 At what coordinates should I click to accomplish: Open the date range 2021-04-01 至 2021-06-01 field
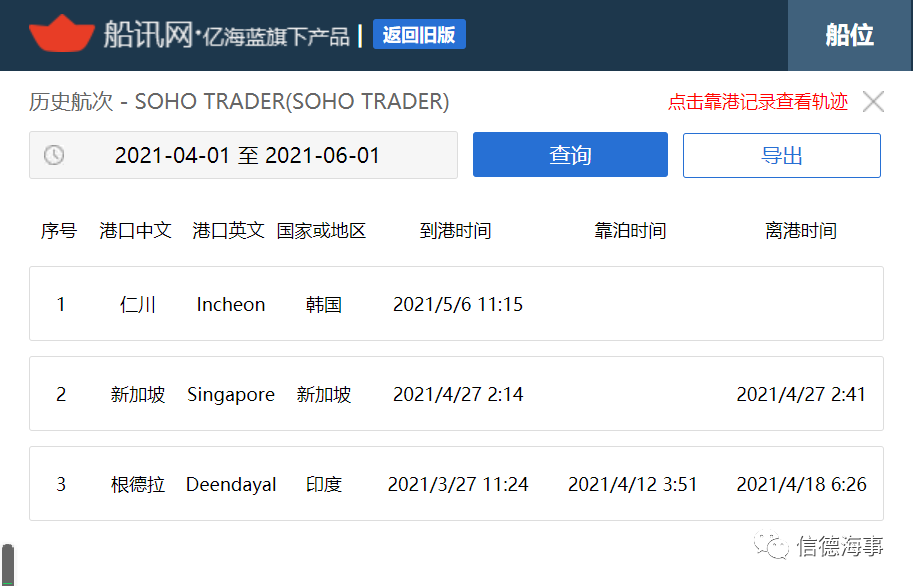243,155
